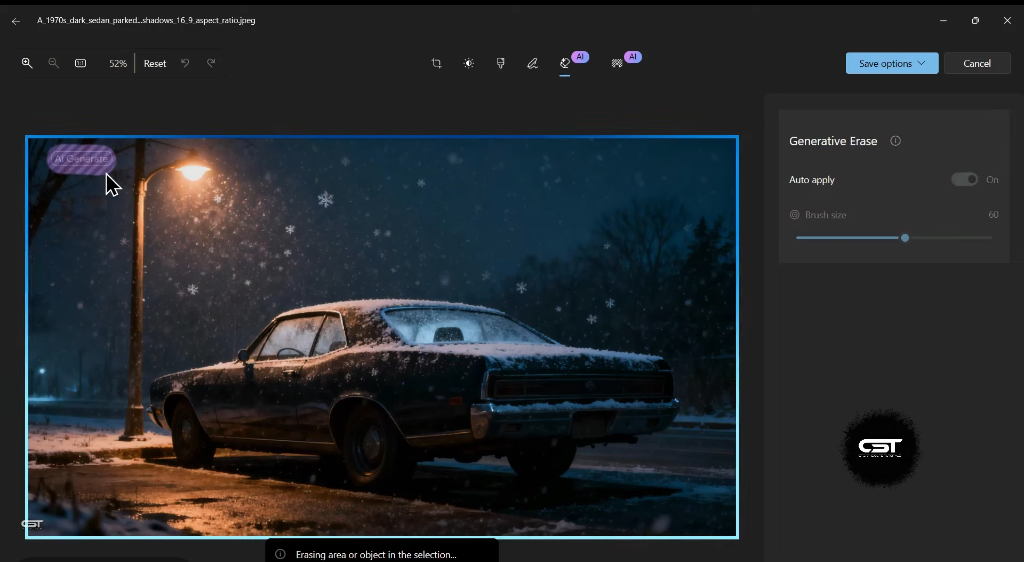The height and width of the screenshot is (562, 1024).
Task: Maximize the Photos window
Action: pyautogui.click(x=975, y=21)
